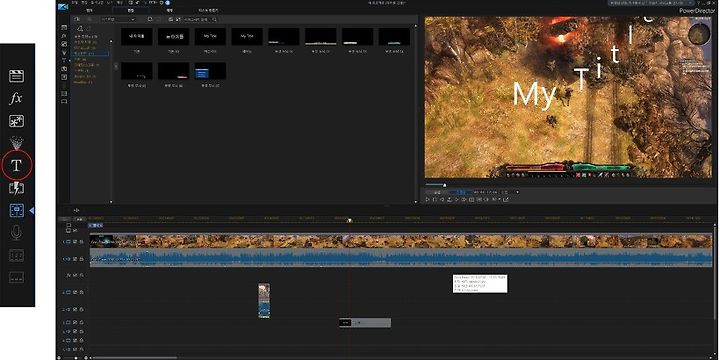The width and height of the screenshot is (720, 360).
Task: Step to the previous frame in preview
Action: click(442, 199)
